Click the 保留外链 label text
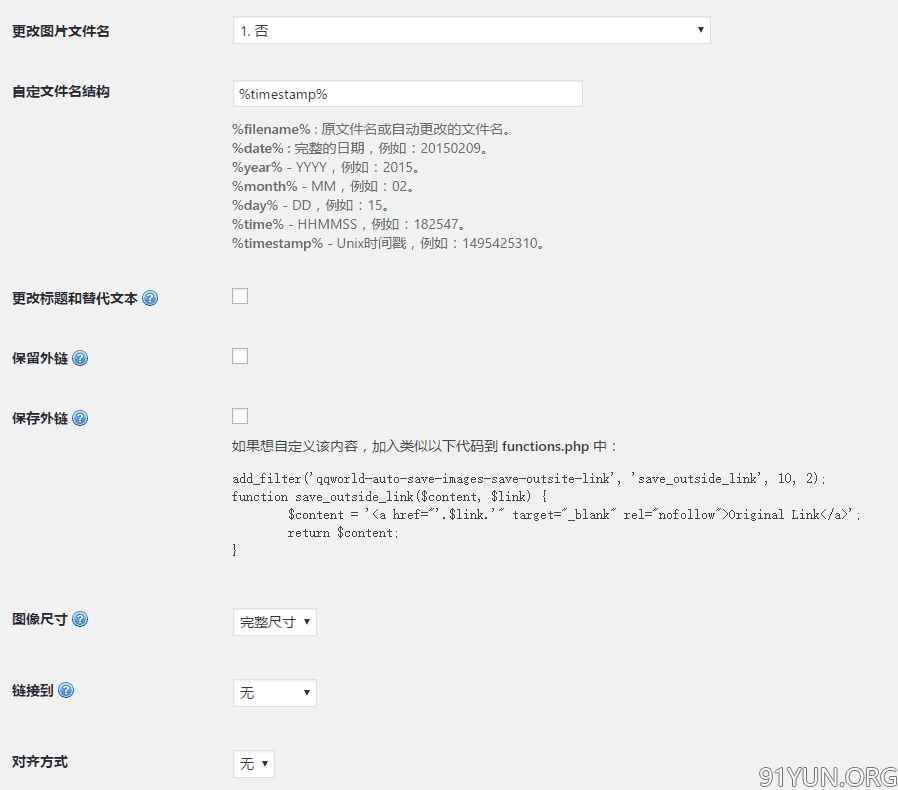898x790 pixels. 40,359
